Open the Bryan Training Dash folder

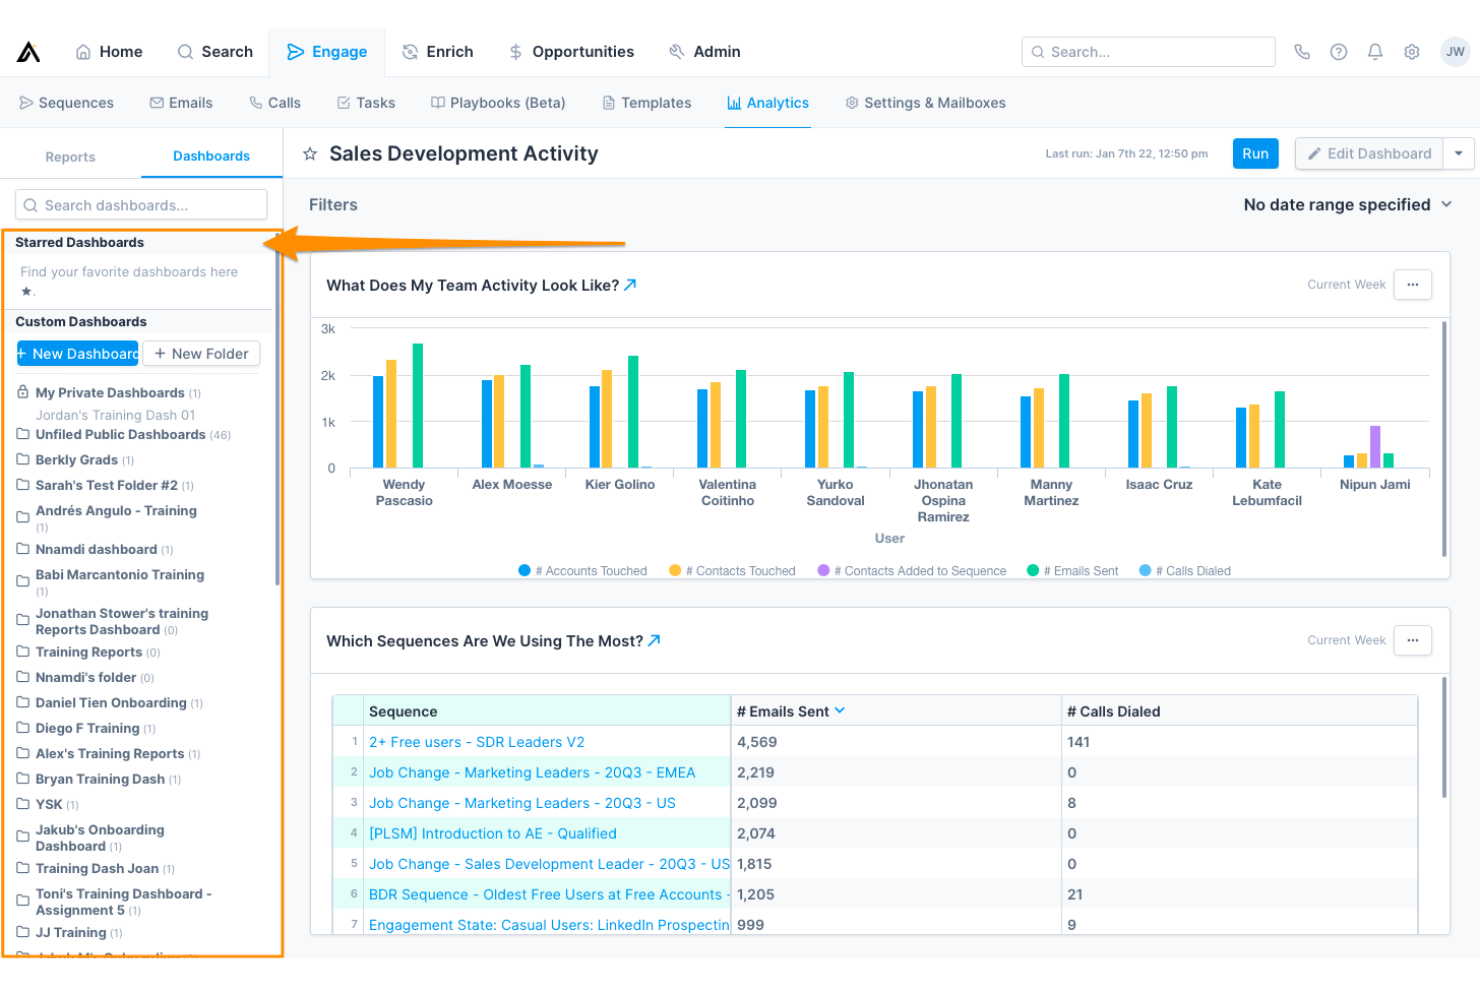click(99, 779)
